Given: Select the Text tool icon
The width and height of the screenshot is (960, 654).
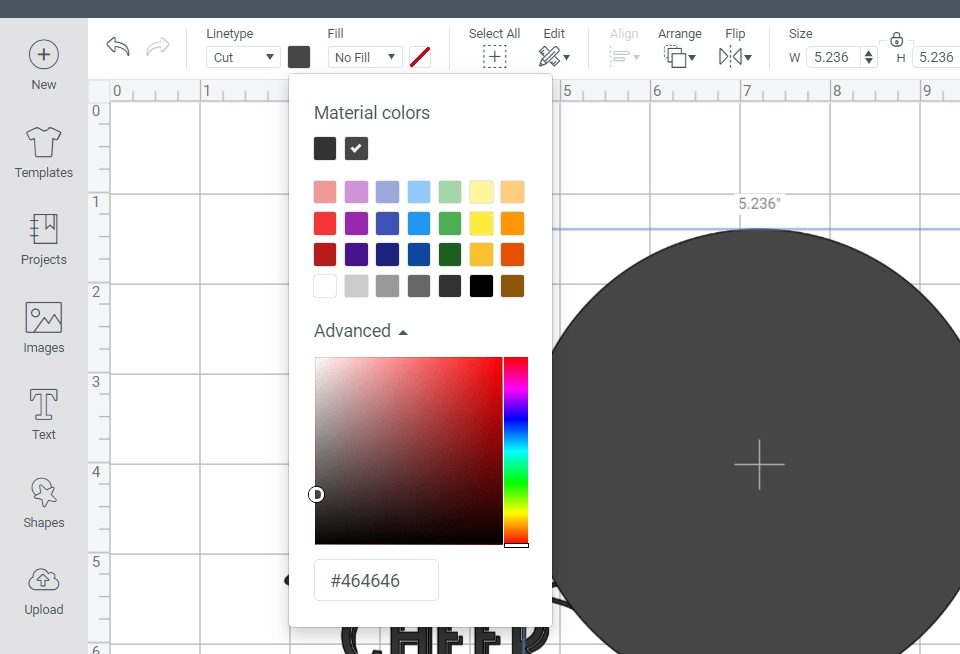Looking at the screenshot, I should click(x=43, y=405).
